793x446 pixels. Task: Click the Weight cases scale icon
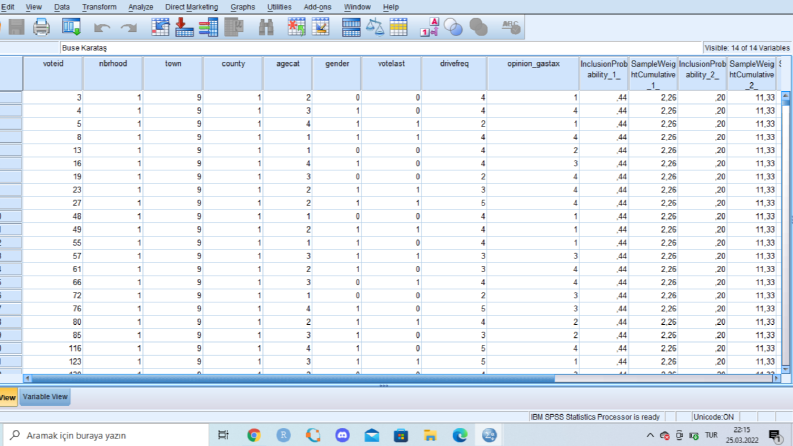coord(375,27)
